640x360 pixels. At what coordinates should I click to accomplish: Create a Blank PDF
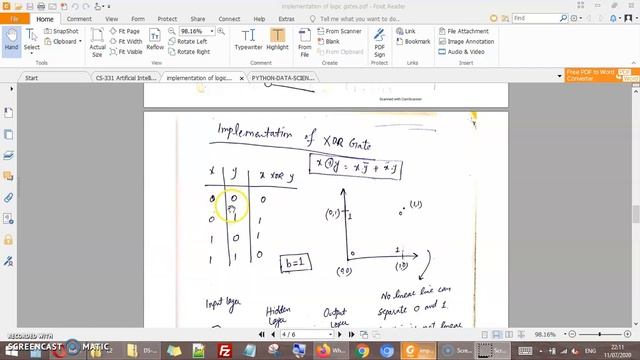tap(328, 41)
